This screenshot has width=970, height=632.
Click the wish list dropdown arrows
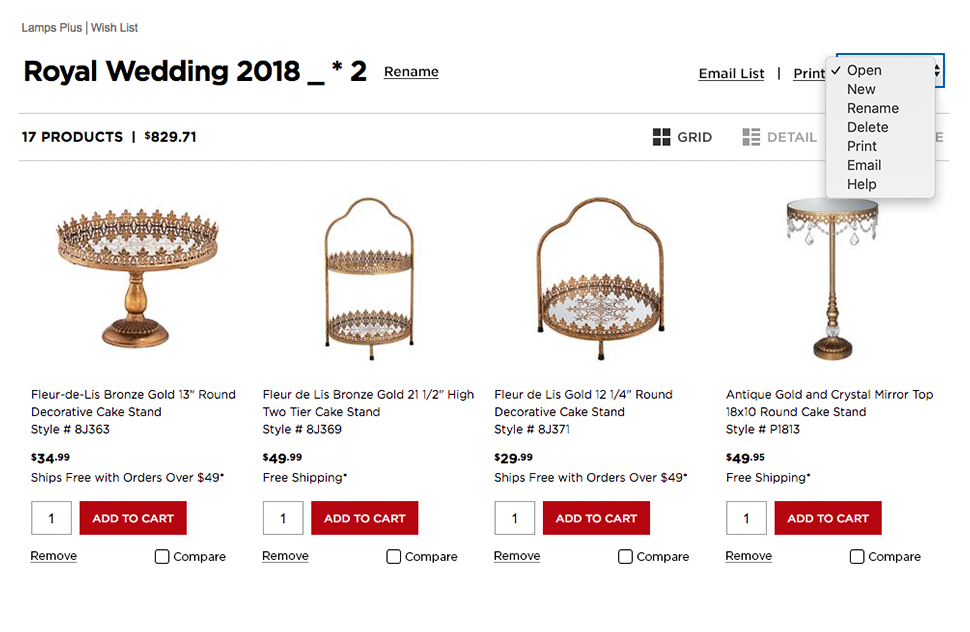pyautogui.click(x=937, y=71)
